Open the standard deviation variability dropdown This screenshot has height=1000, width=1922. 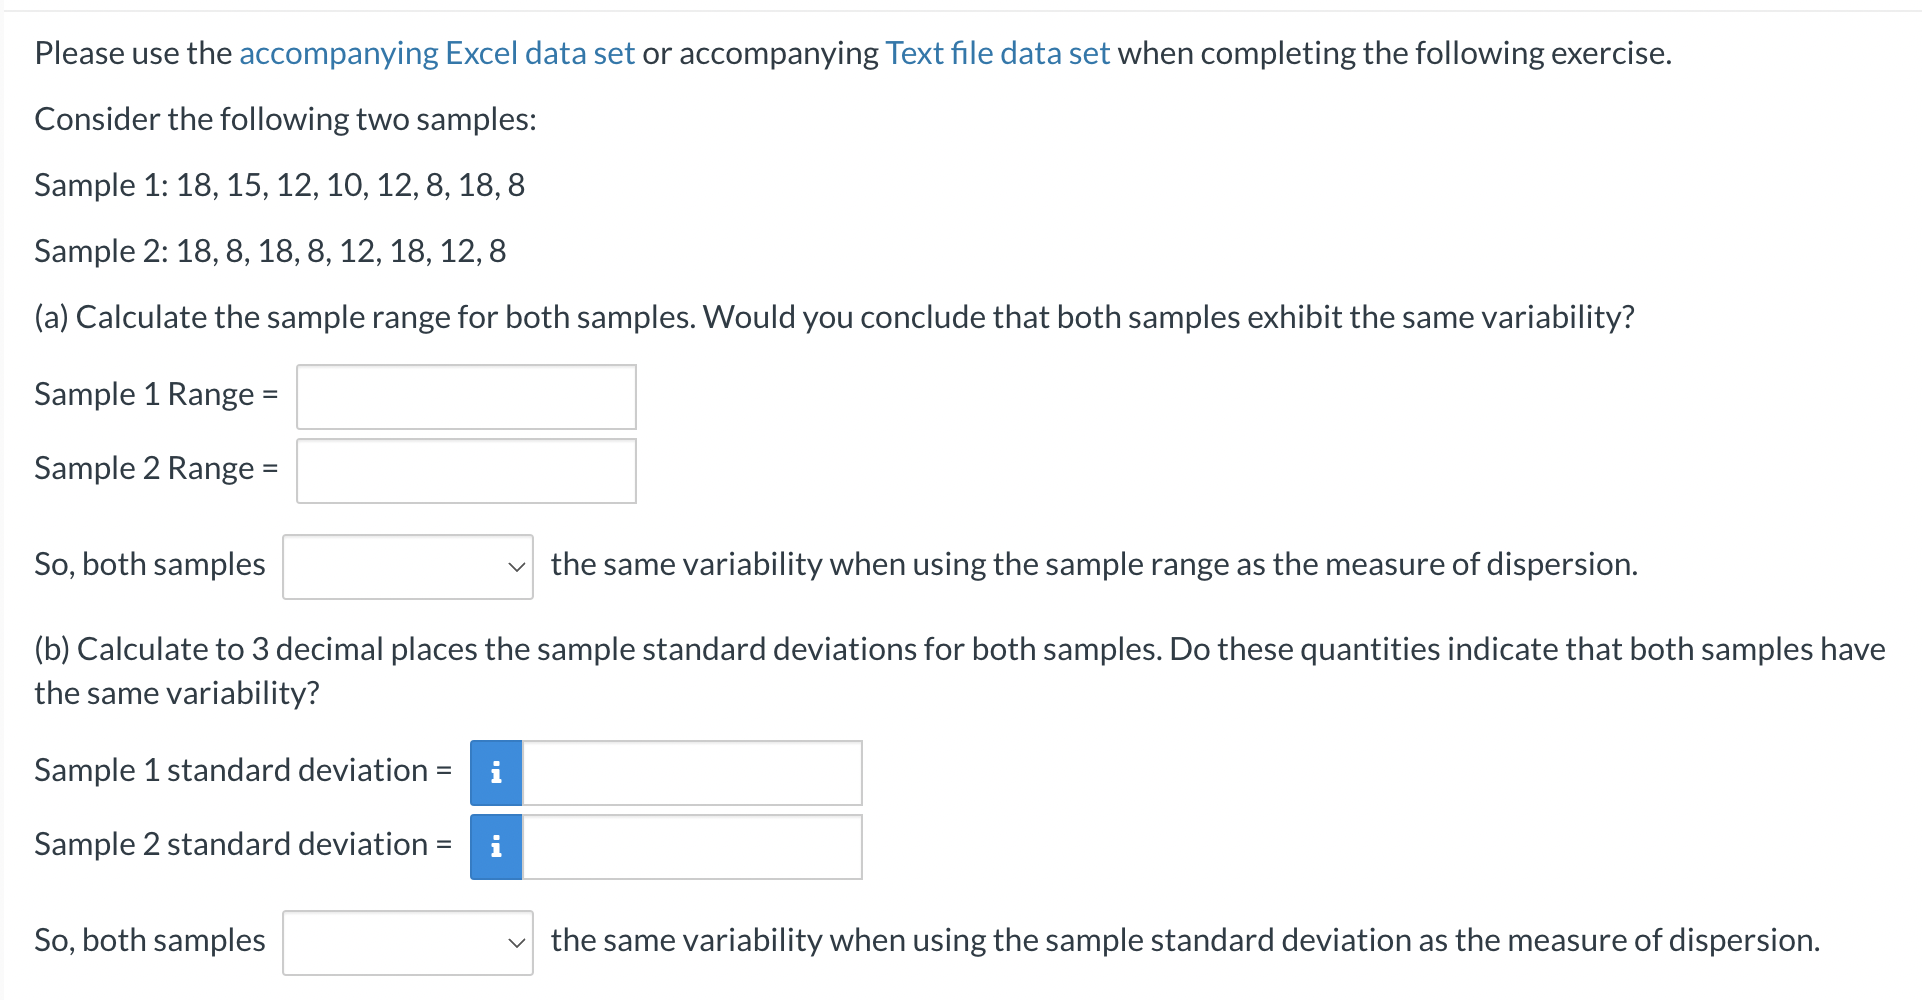tap(408, 943)
